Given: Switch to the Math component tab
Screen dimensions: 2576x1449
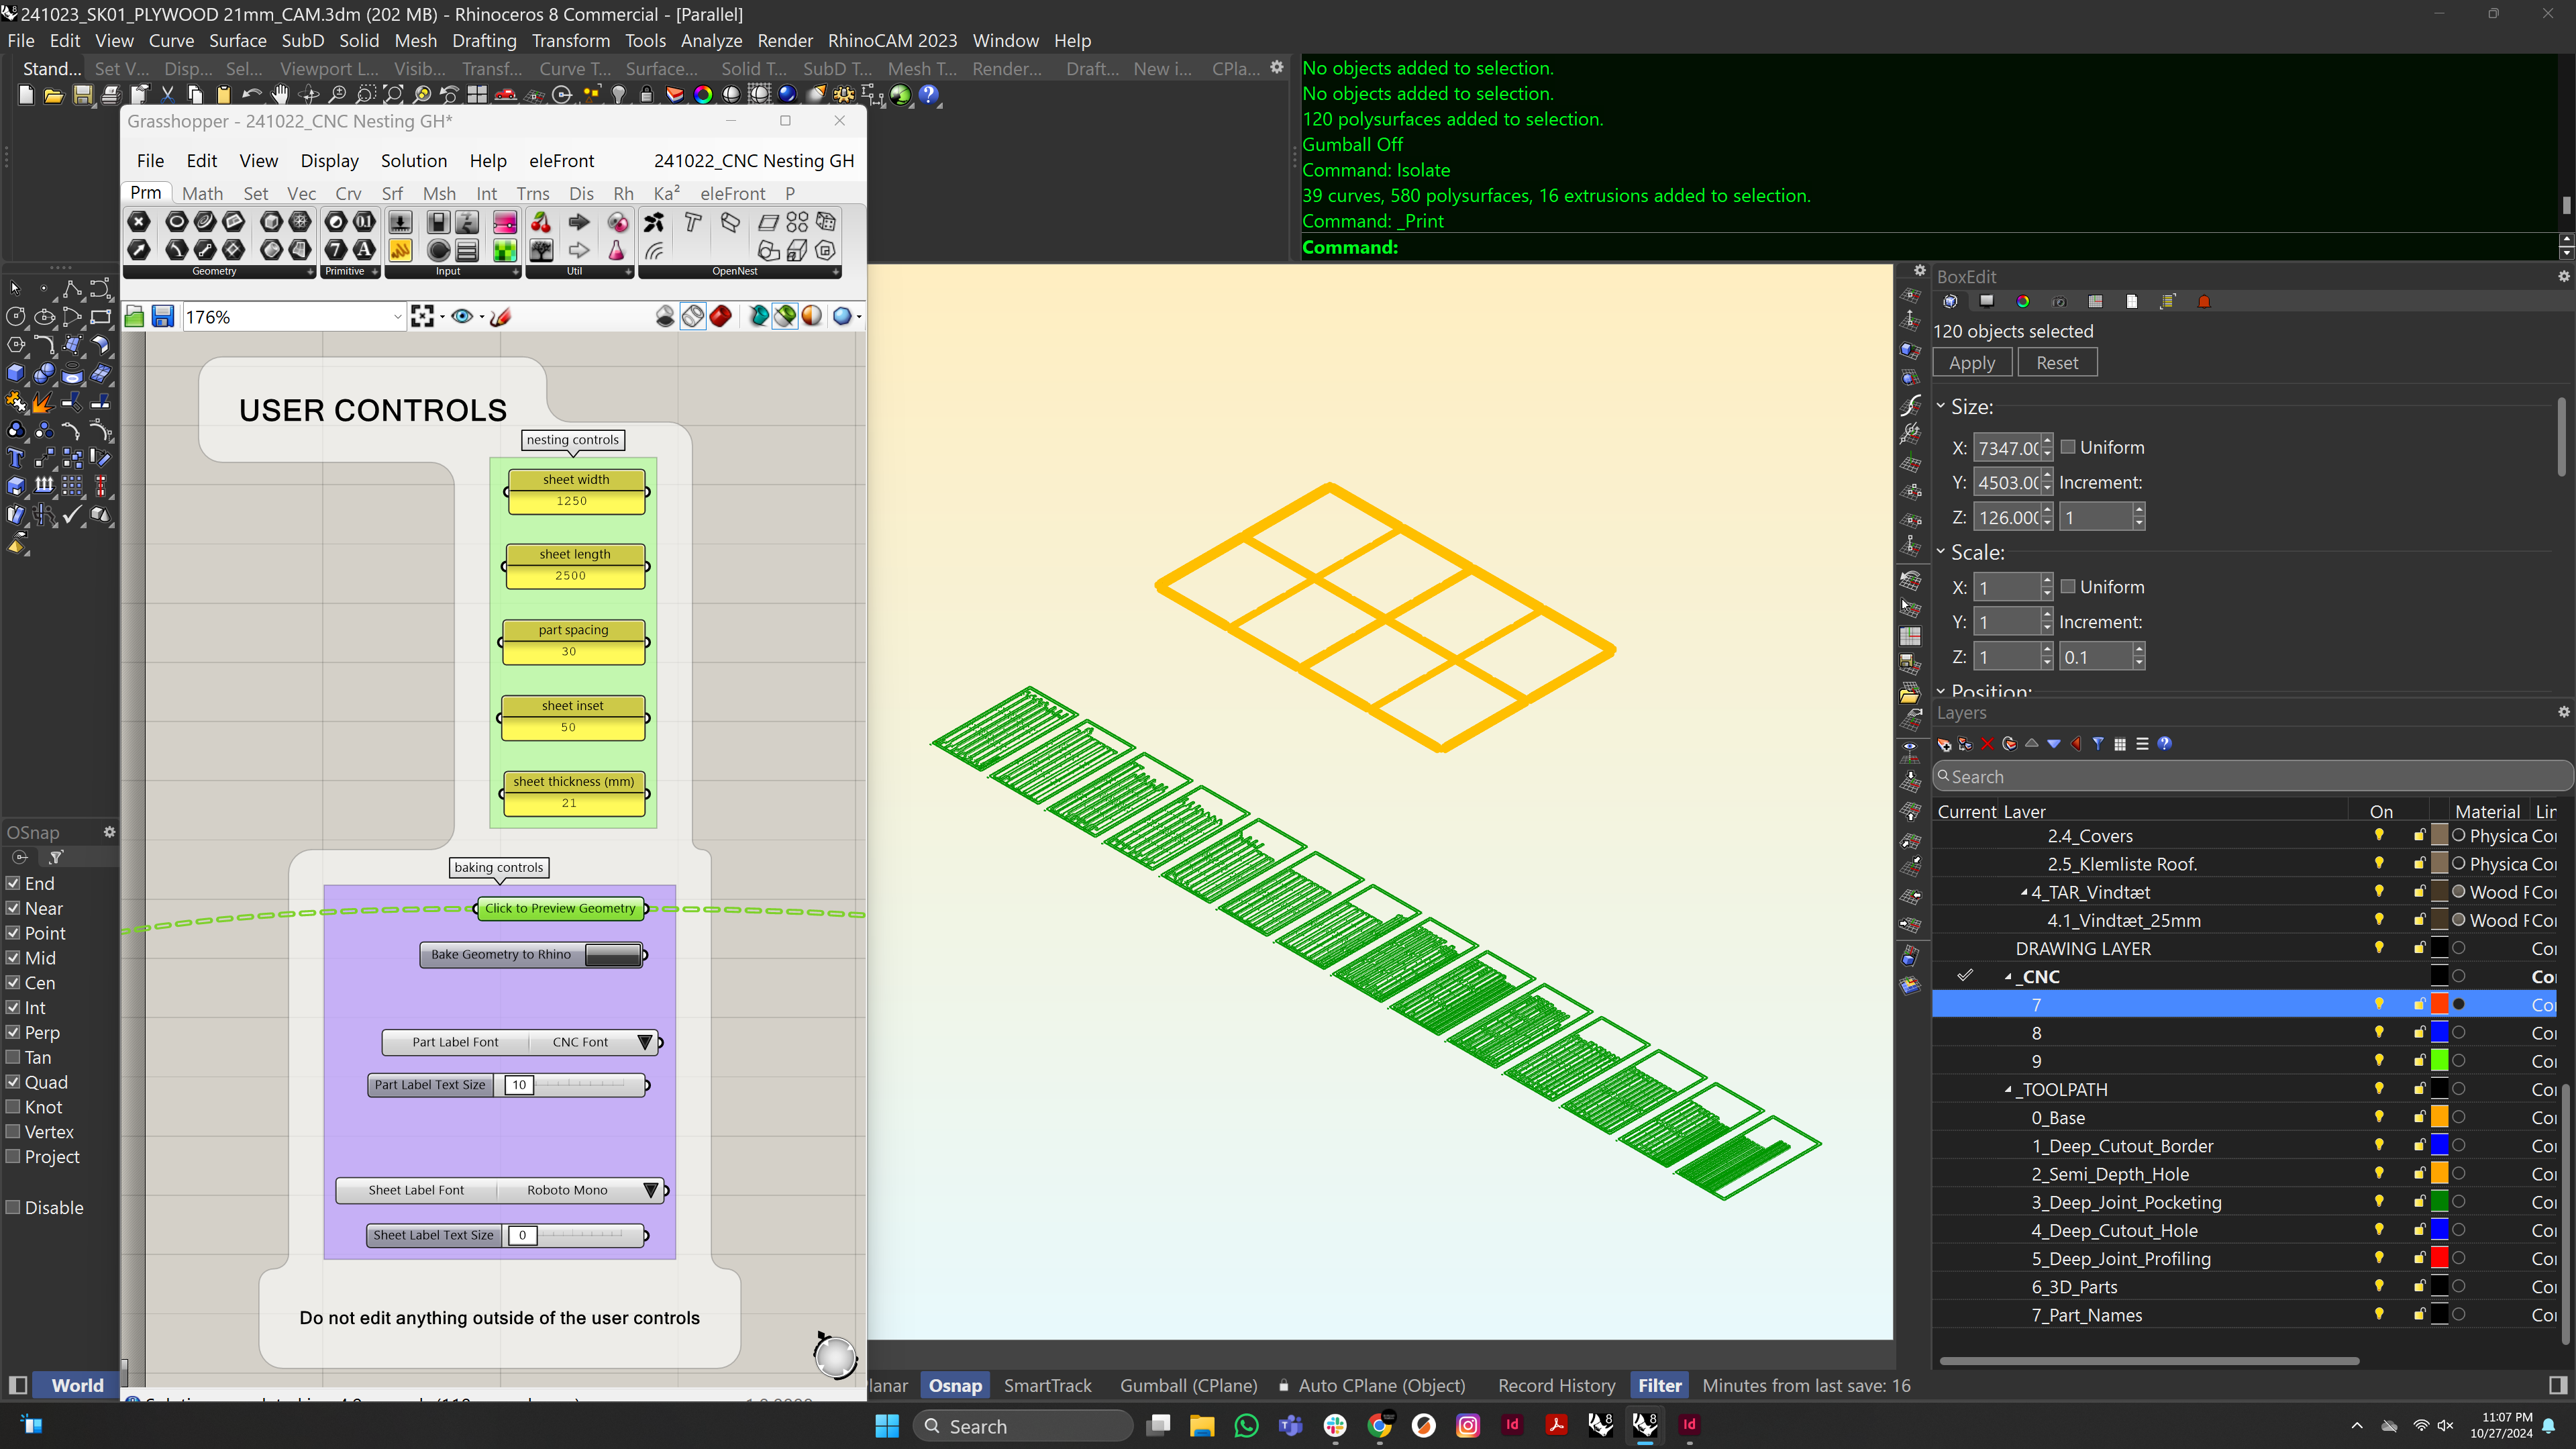Looking at the screenshot, I should 202,193.
